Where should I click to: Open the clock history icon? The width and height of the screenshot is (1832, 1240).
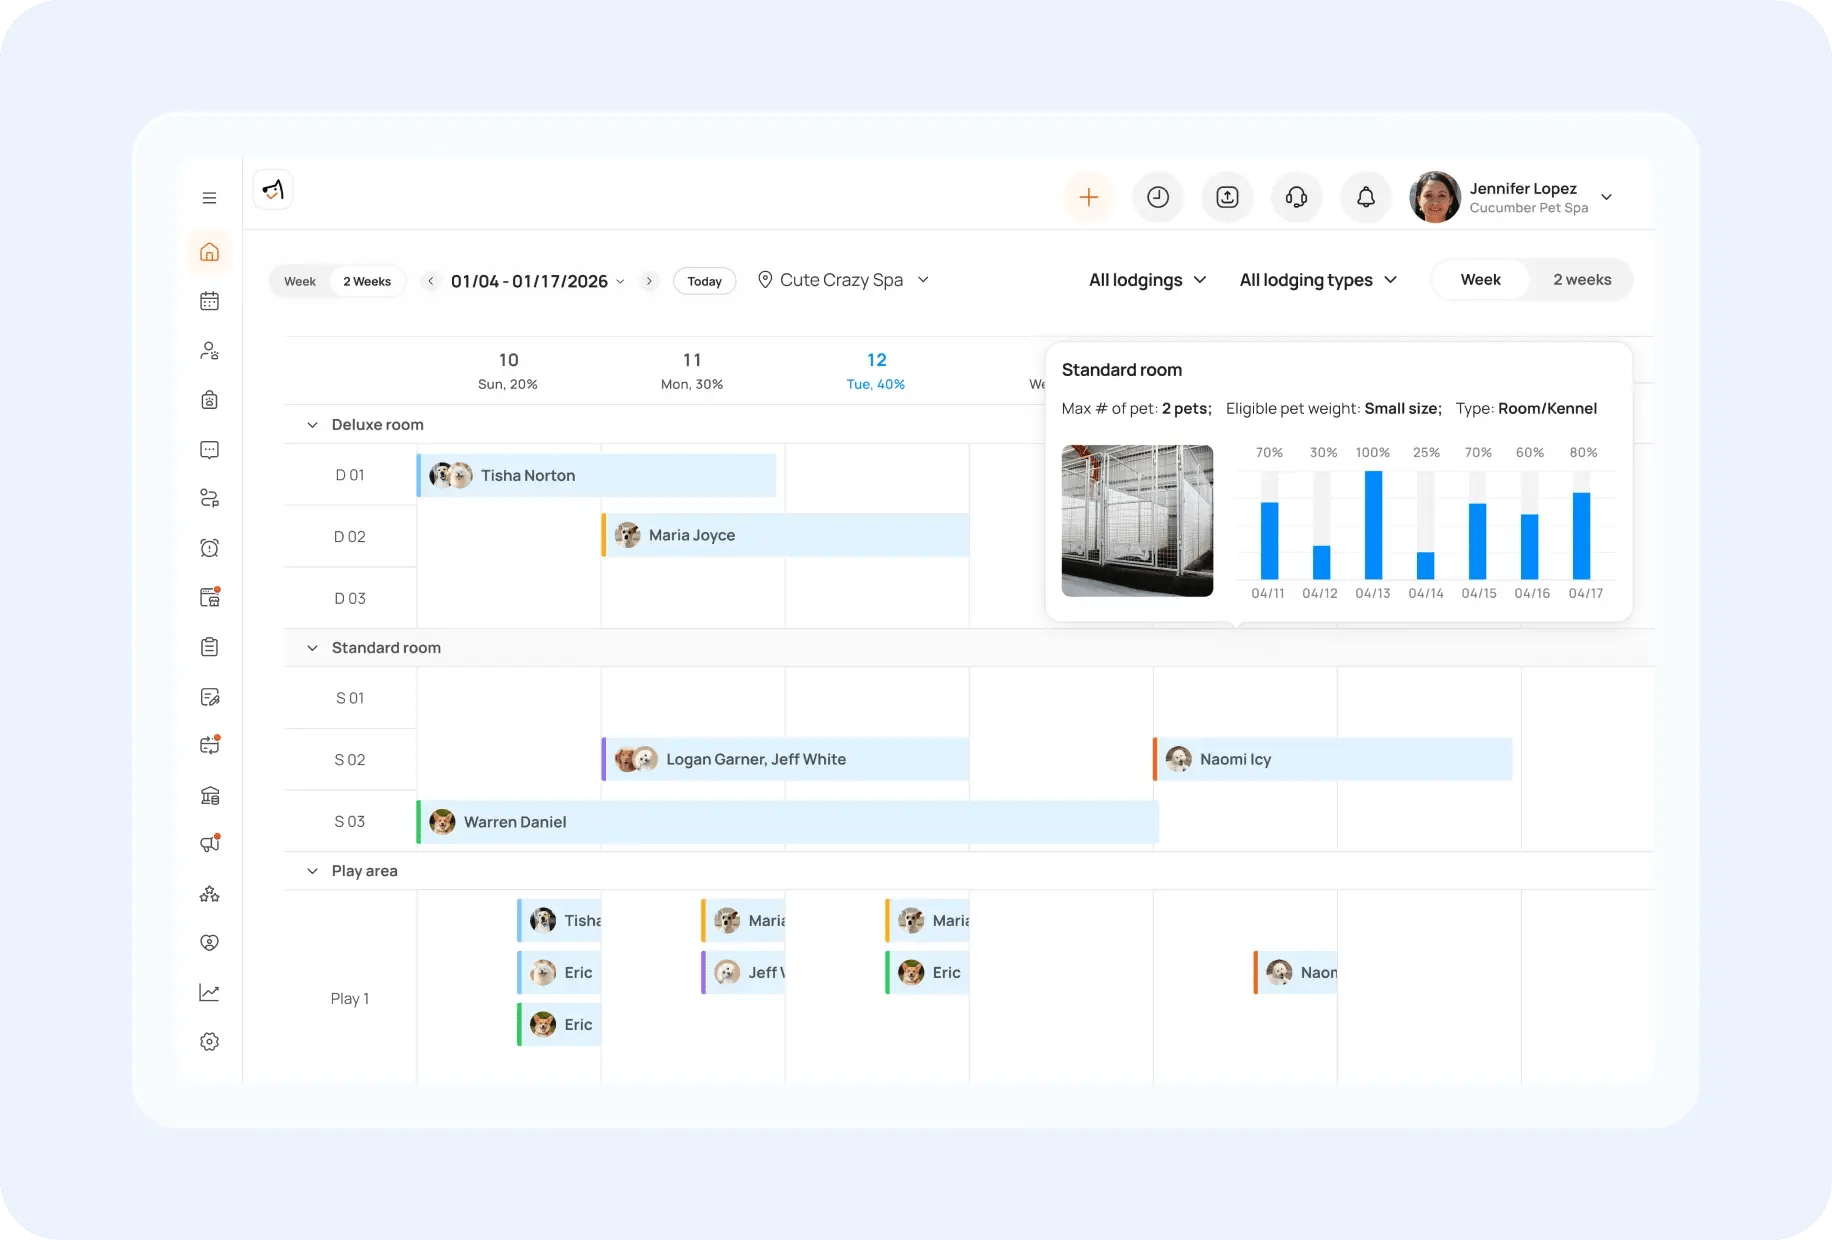[x=1157, y=197]
